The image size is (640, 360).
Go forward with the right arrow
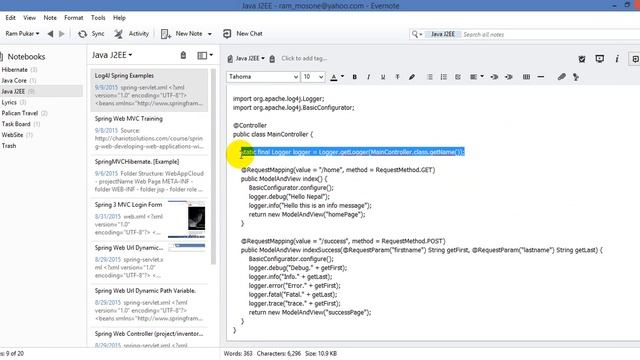pyautogui.click(x=62, y=34)
